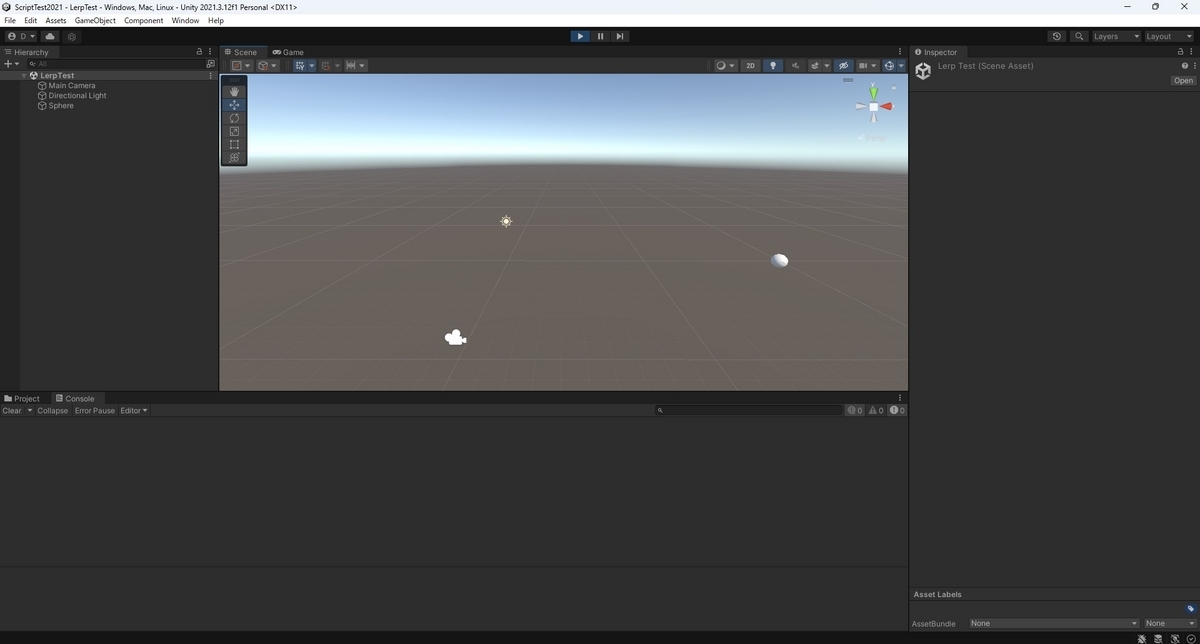
Task: Enable Error Pause in the Console
Action: click(94, 410)
